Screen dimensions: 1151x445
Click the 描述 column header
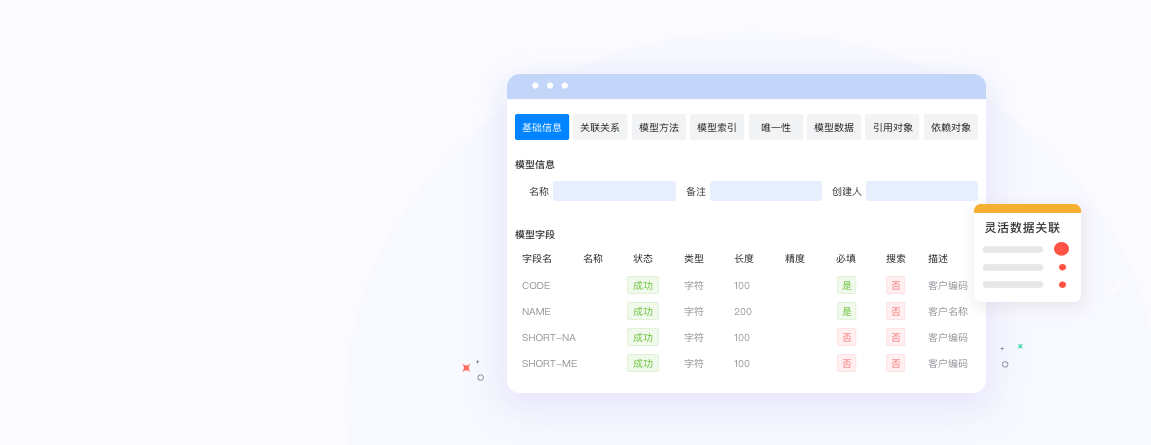point(938,258)
